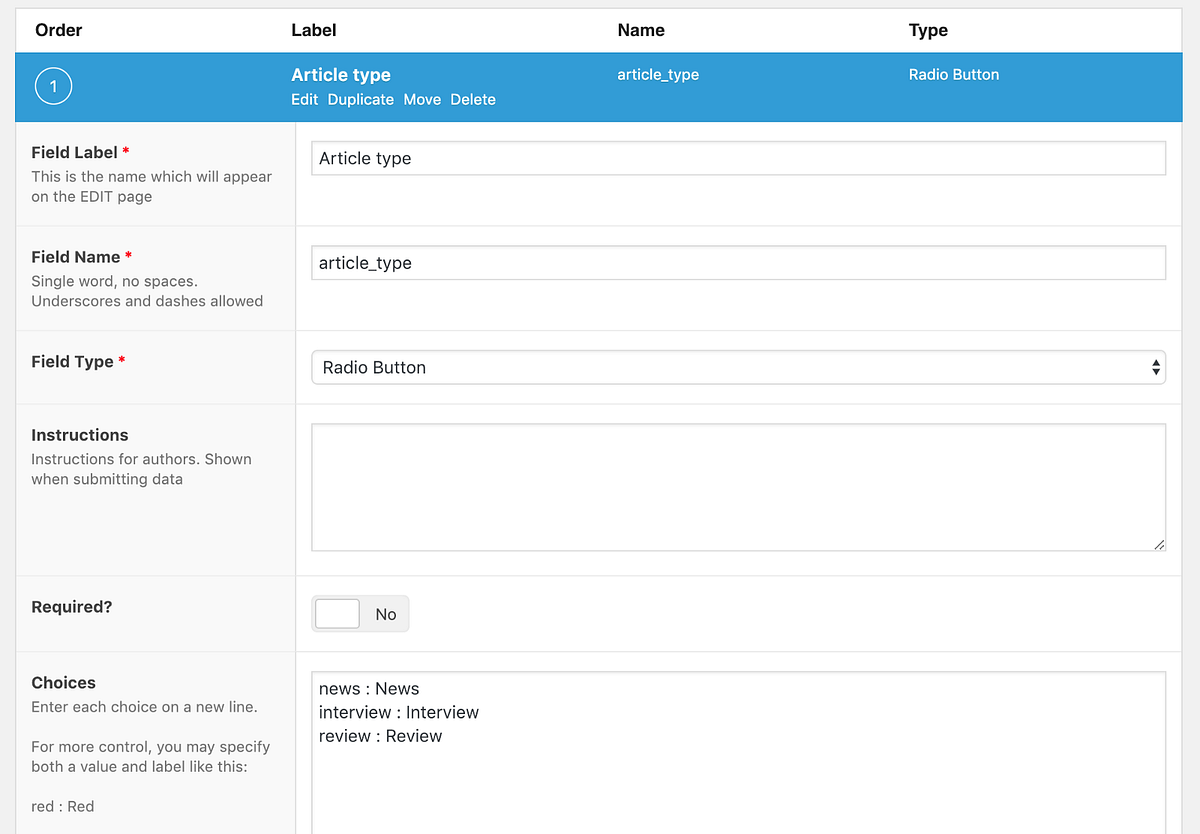Collapse the Article type field settings
The height and width of the screenshot is (834, 1200).
coord(341,75)
